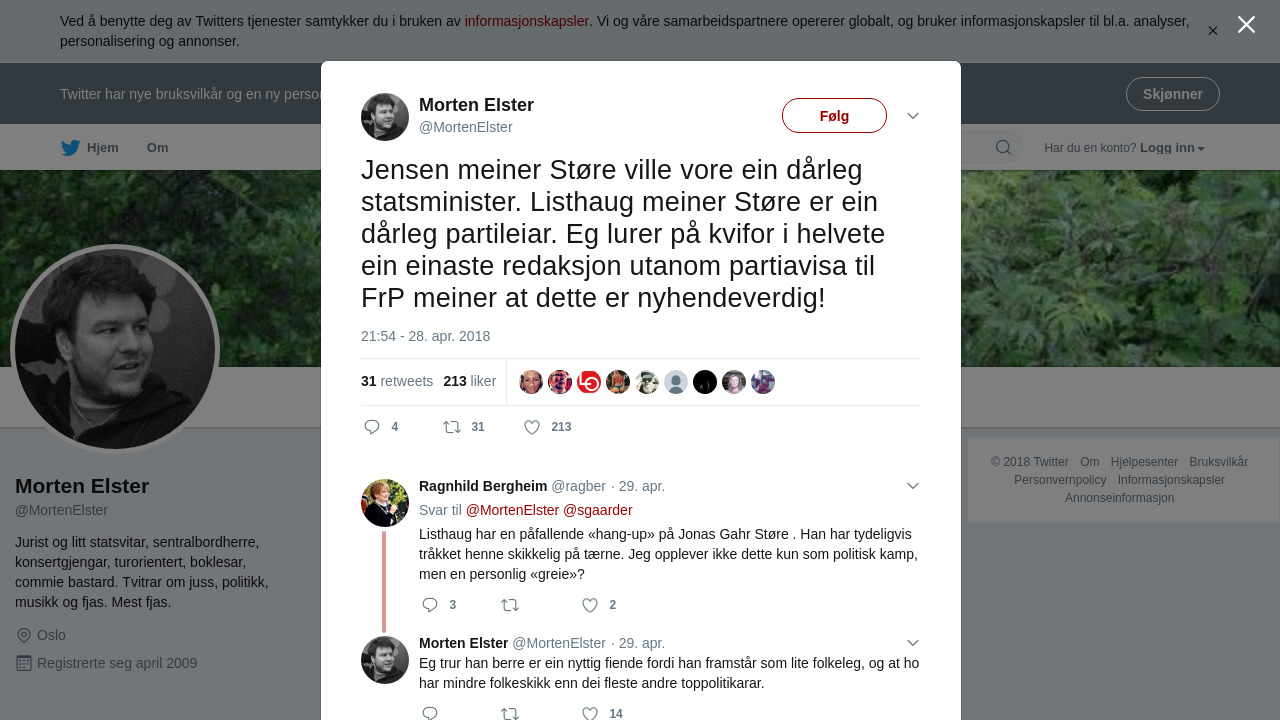This screenshot has width=1280, height=720.
Task: Like Ragnhild Bergheim's reply tweet
Action: [599, 605]
